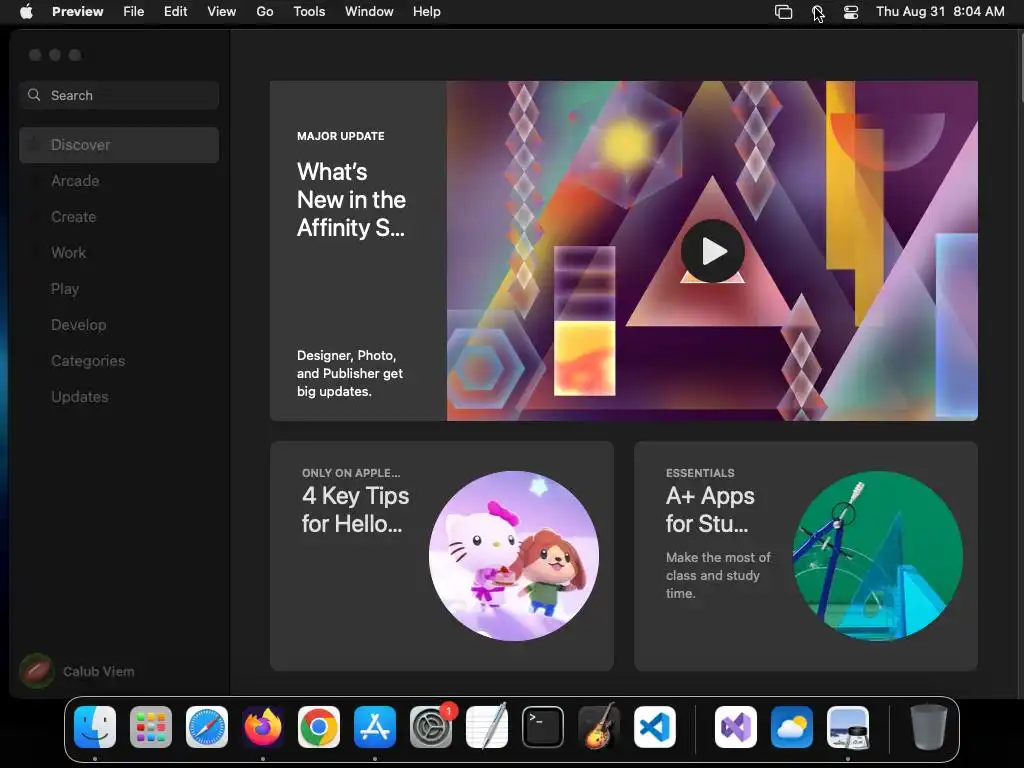Click into the Search field
The width and height of the screenshot is (1024, 768).
tap(119, 95)
